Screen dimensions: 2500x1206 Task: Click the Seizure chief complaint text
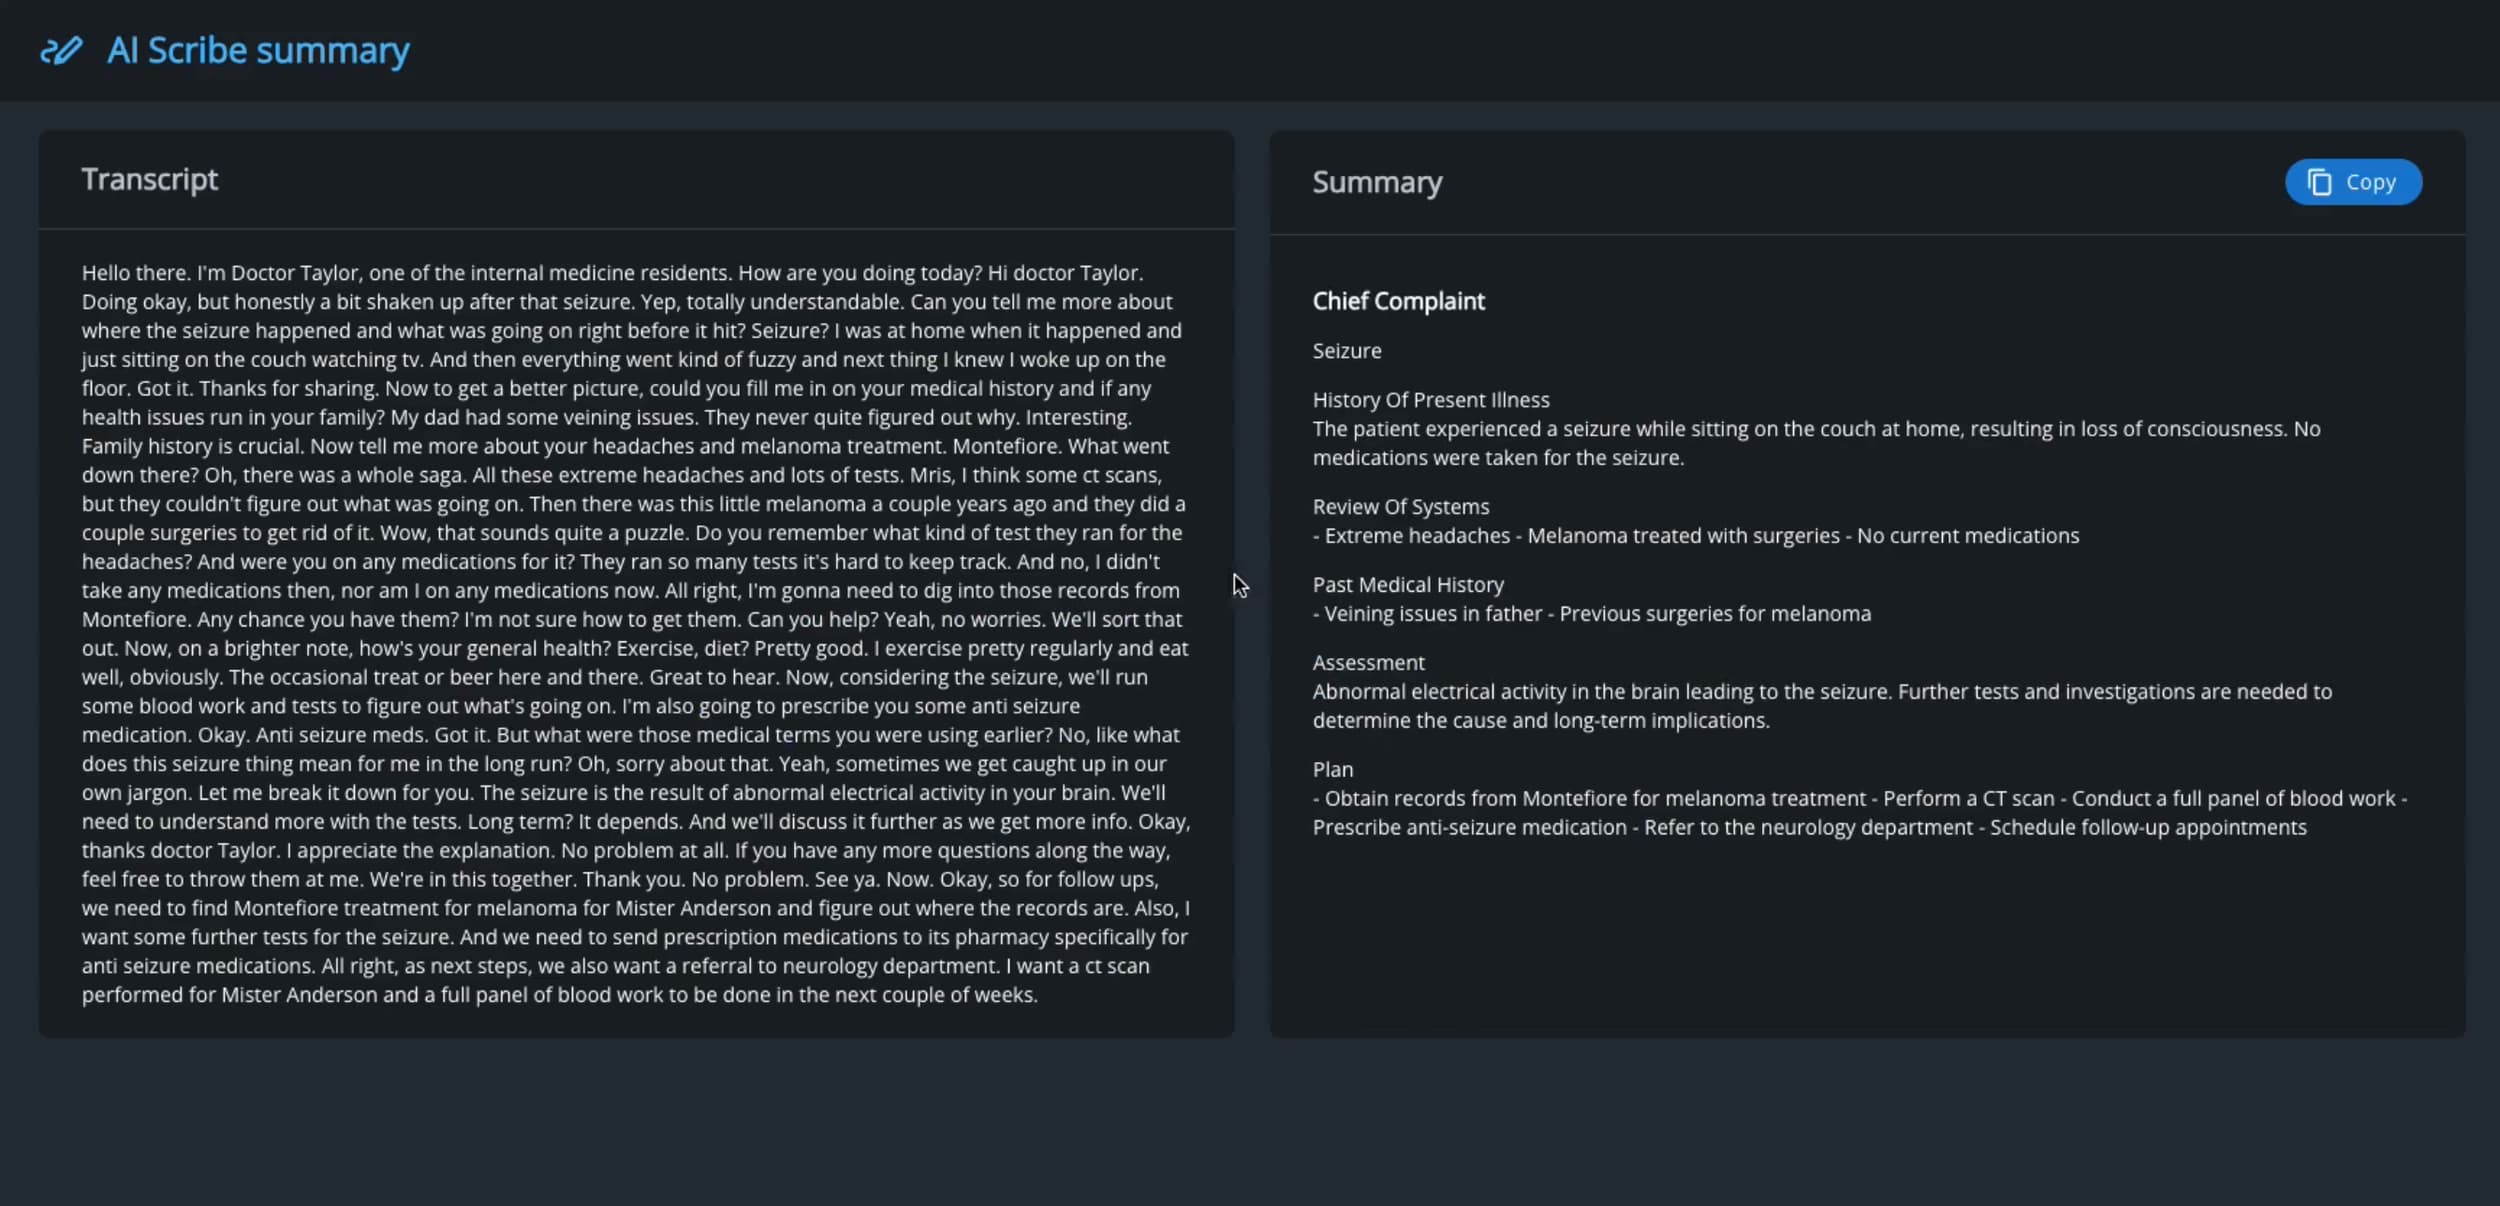tap(1347, 351)
